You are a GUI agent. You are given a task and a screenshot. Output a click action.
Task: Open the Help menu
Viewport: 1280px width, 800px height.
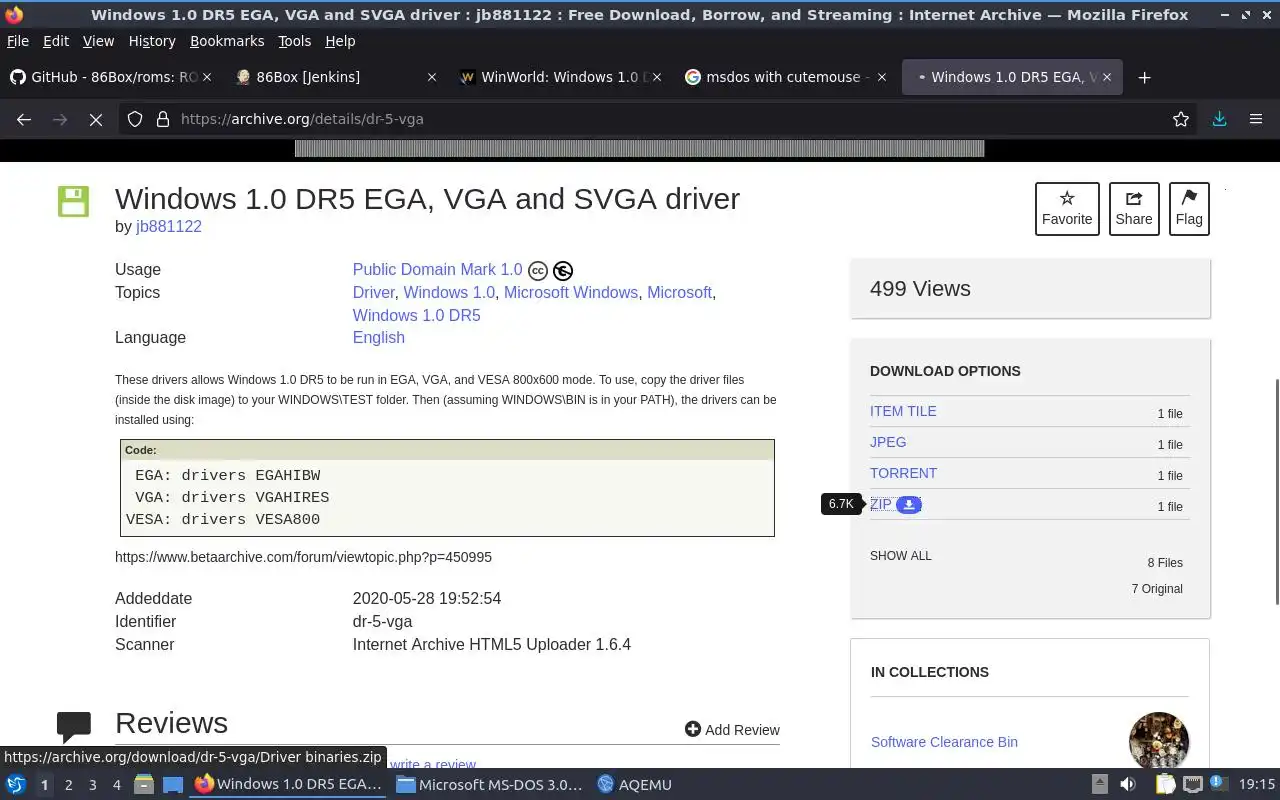[340, 41]
